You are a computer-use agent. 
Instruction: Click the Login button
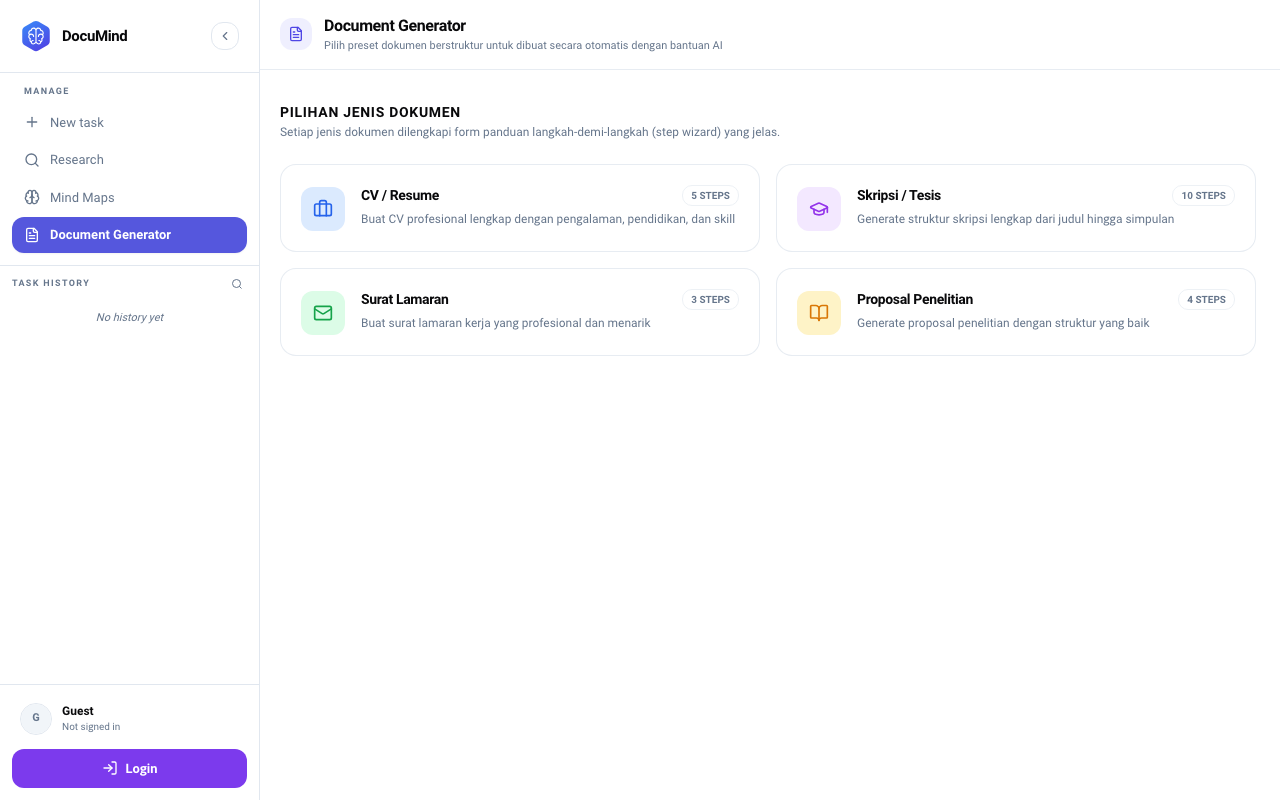129,768
